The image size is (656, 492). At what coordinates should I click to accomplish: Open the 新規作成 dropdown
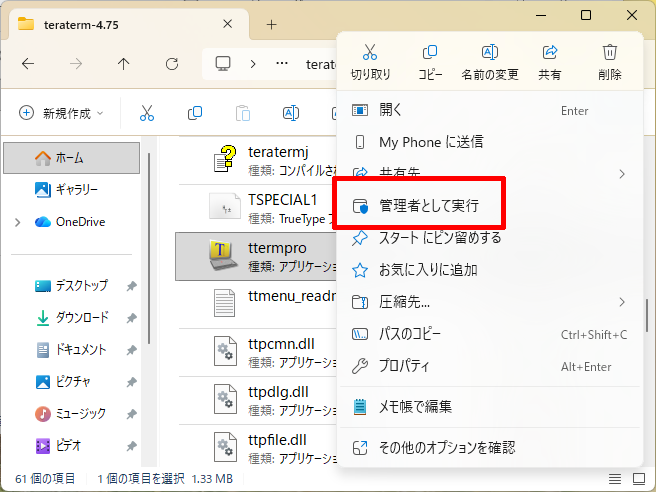61,113
